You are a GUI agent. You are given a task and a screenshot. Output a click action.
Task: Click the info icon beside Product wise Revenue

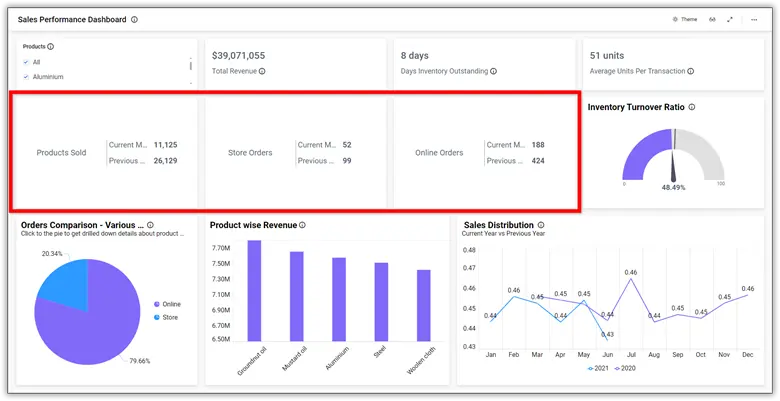point(303,225)
